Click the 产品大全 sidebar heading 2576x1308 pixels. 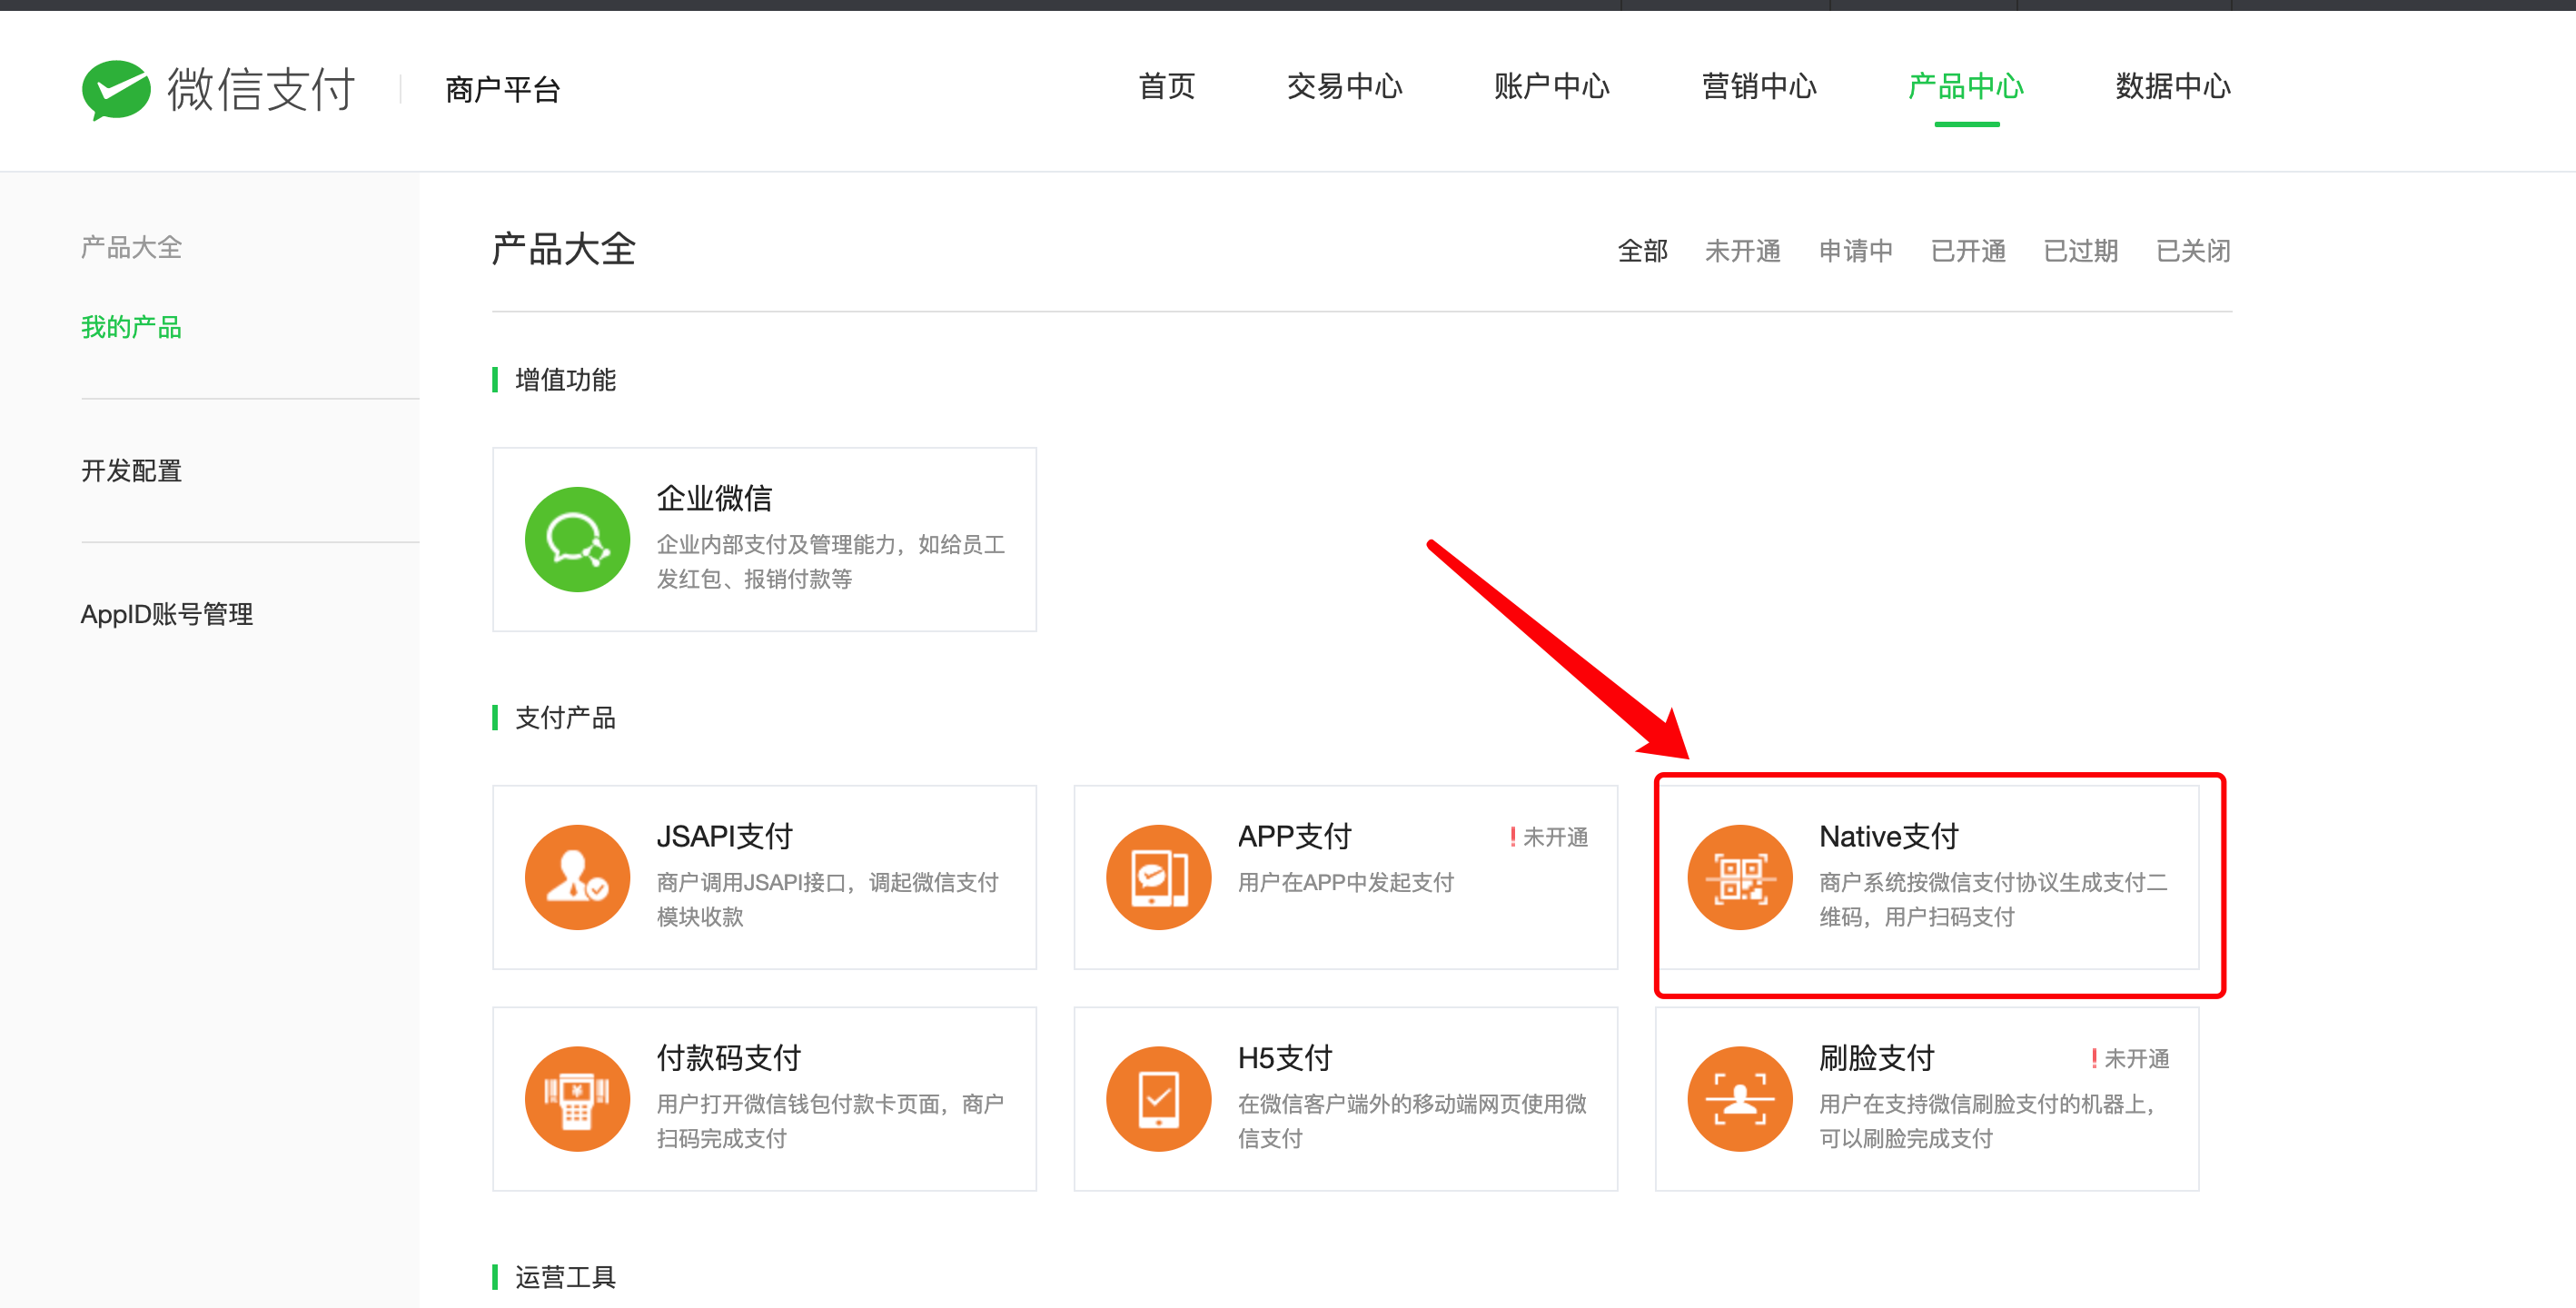click(131, 248)
